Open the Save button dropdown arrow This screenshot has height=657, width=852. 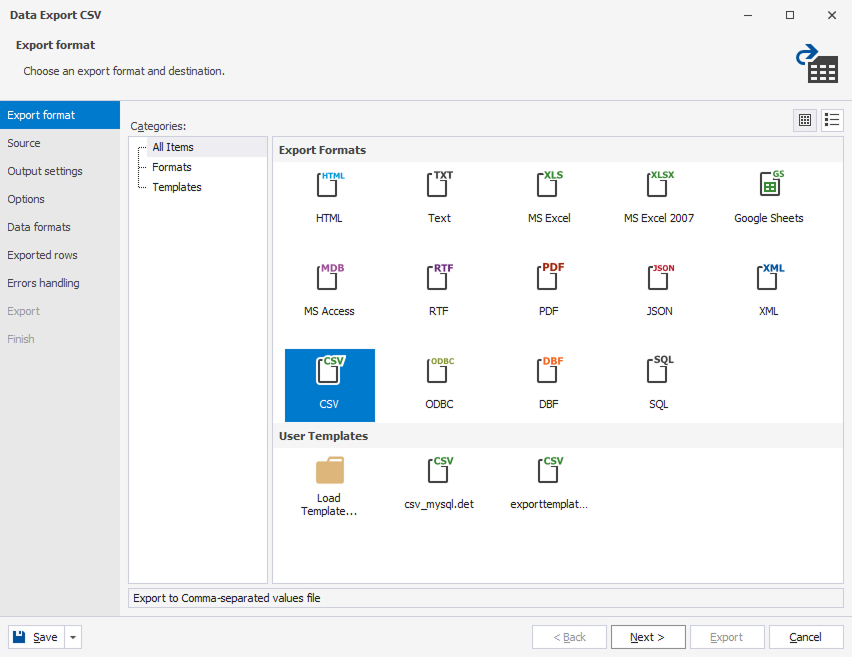pos(74,637)
